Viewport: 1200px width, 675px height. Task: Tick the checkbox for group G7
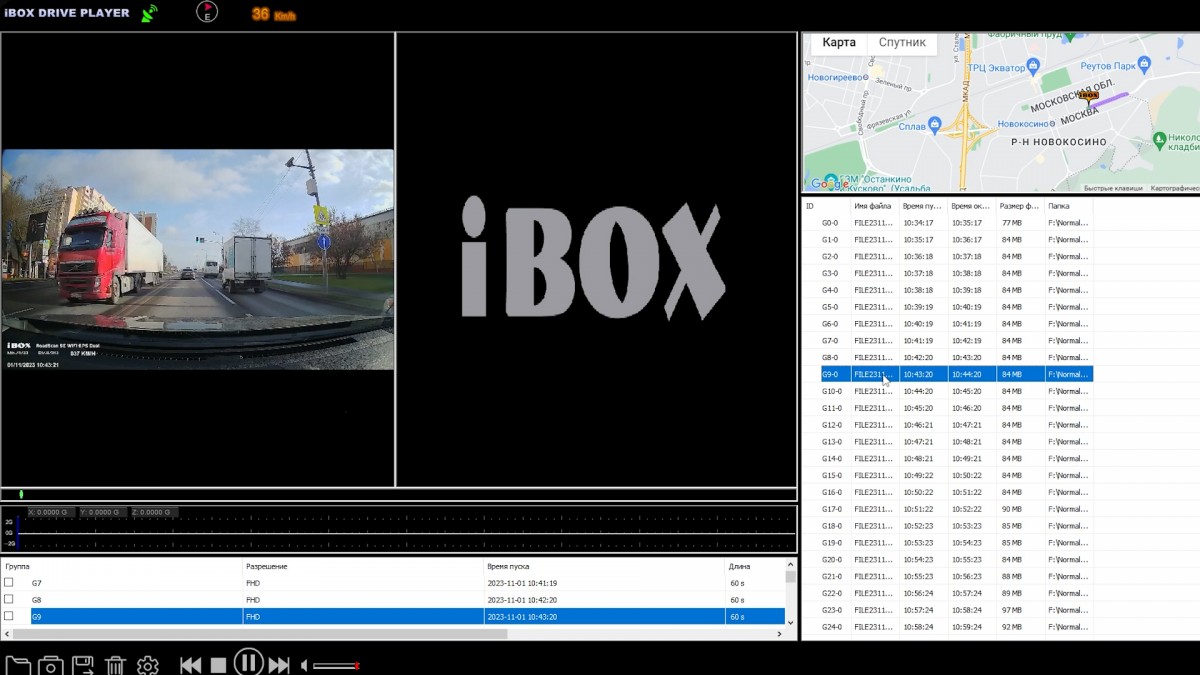pos(9,582)
